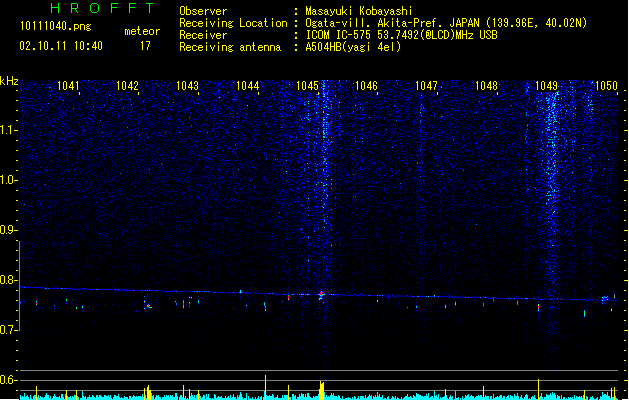Viewport: 629px width, 400px height.
Task: Click the 1047 time axis marker
Action: pos(426,86)
